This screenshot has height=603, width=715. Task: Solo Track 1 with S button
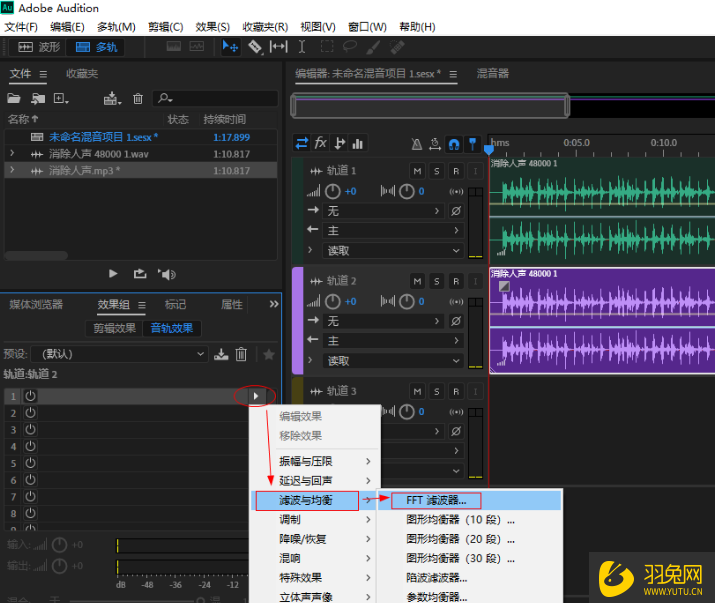[x=437, y=171]
